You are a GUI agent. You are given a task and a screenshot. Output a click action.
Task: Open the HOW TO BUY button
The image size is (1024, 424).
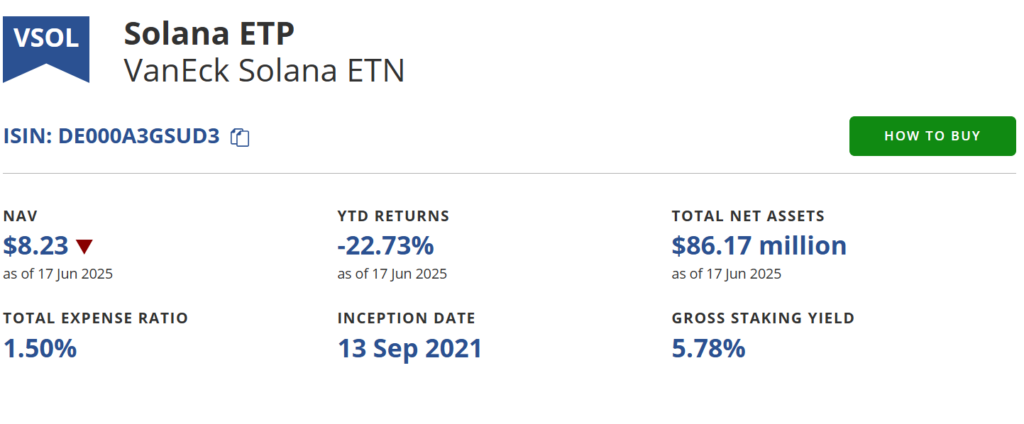pos(933,136)
